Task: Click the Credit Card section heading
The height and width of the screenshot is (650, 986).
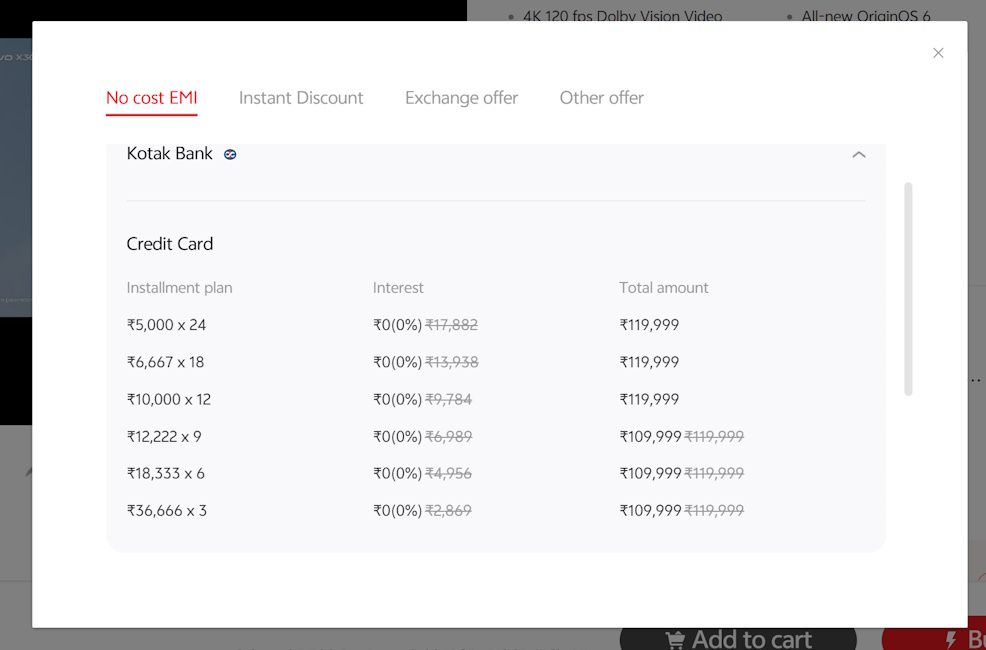Action: [x=170, y=244]
